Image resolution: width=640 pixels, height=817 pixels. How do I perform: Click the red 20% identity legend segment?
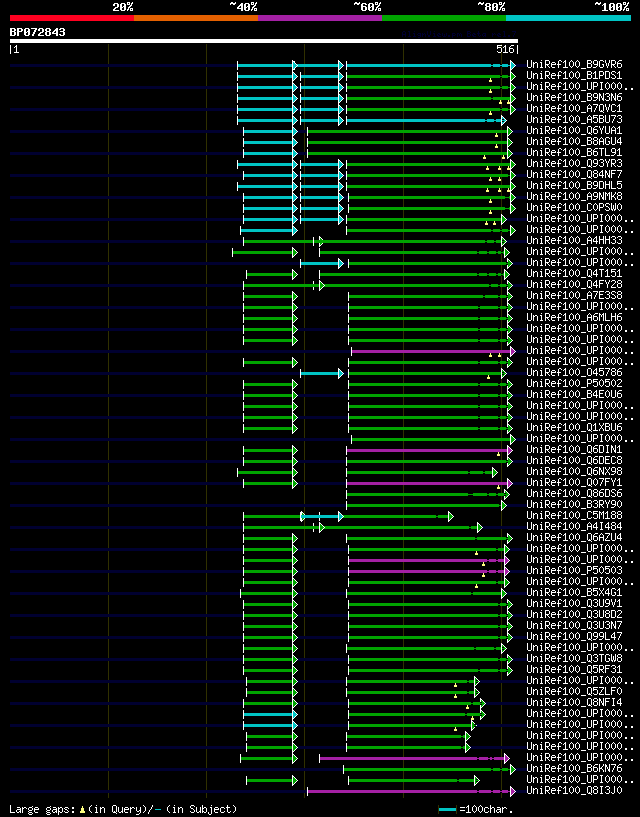pyautogui.click(x=72, y=18)
